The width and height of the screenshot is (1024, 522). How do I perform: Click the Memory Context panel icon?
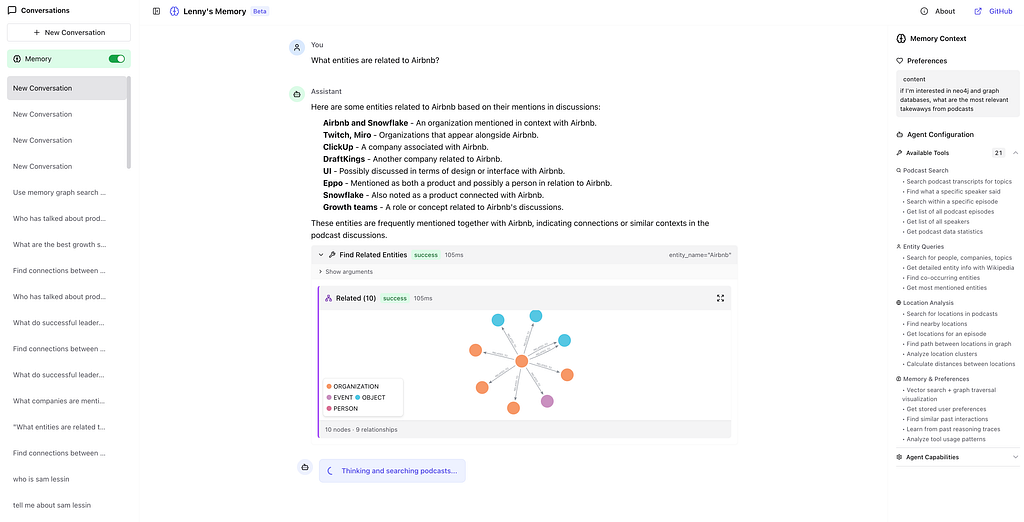tap(900, 38)
